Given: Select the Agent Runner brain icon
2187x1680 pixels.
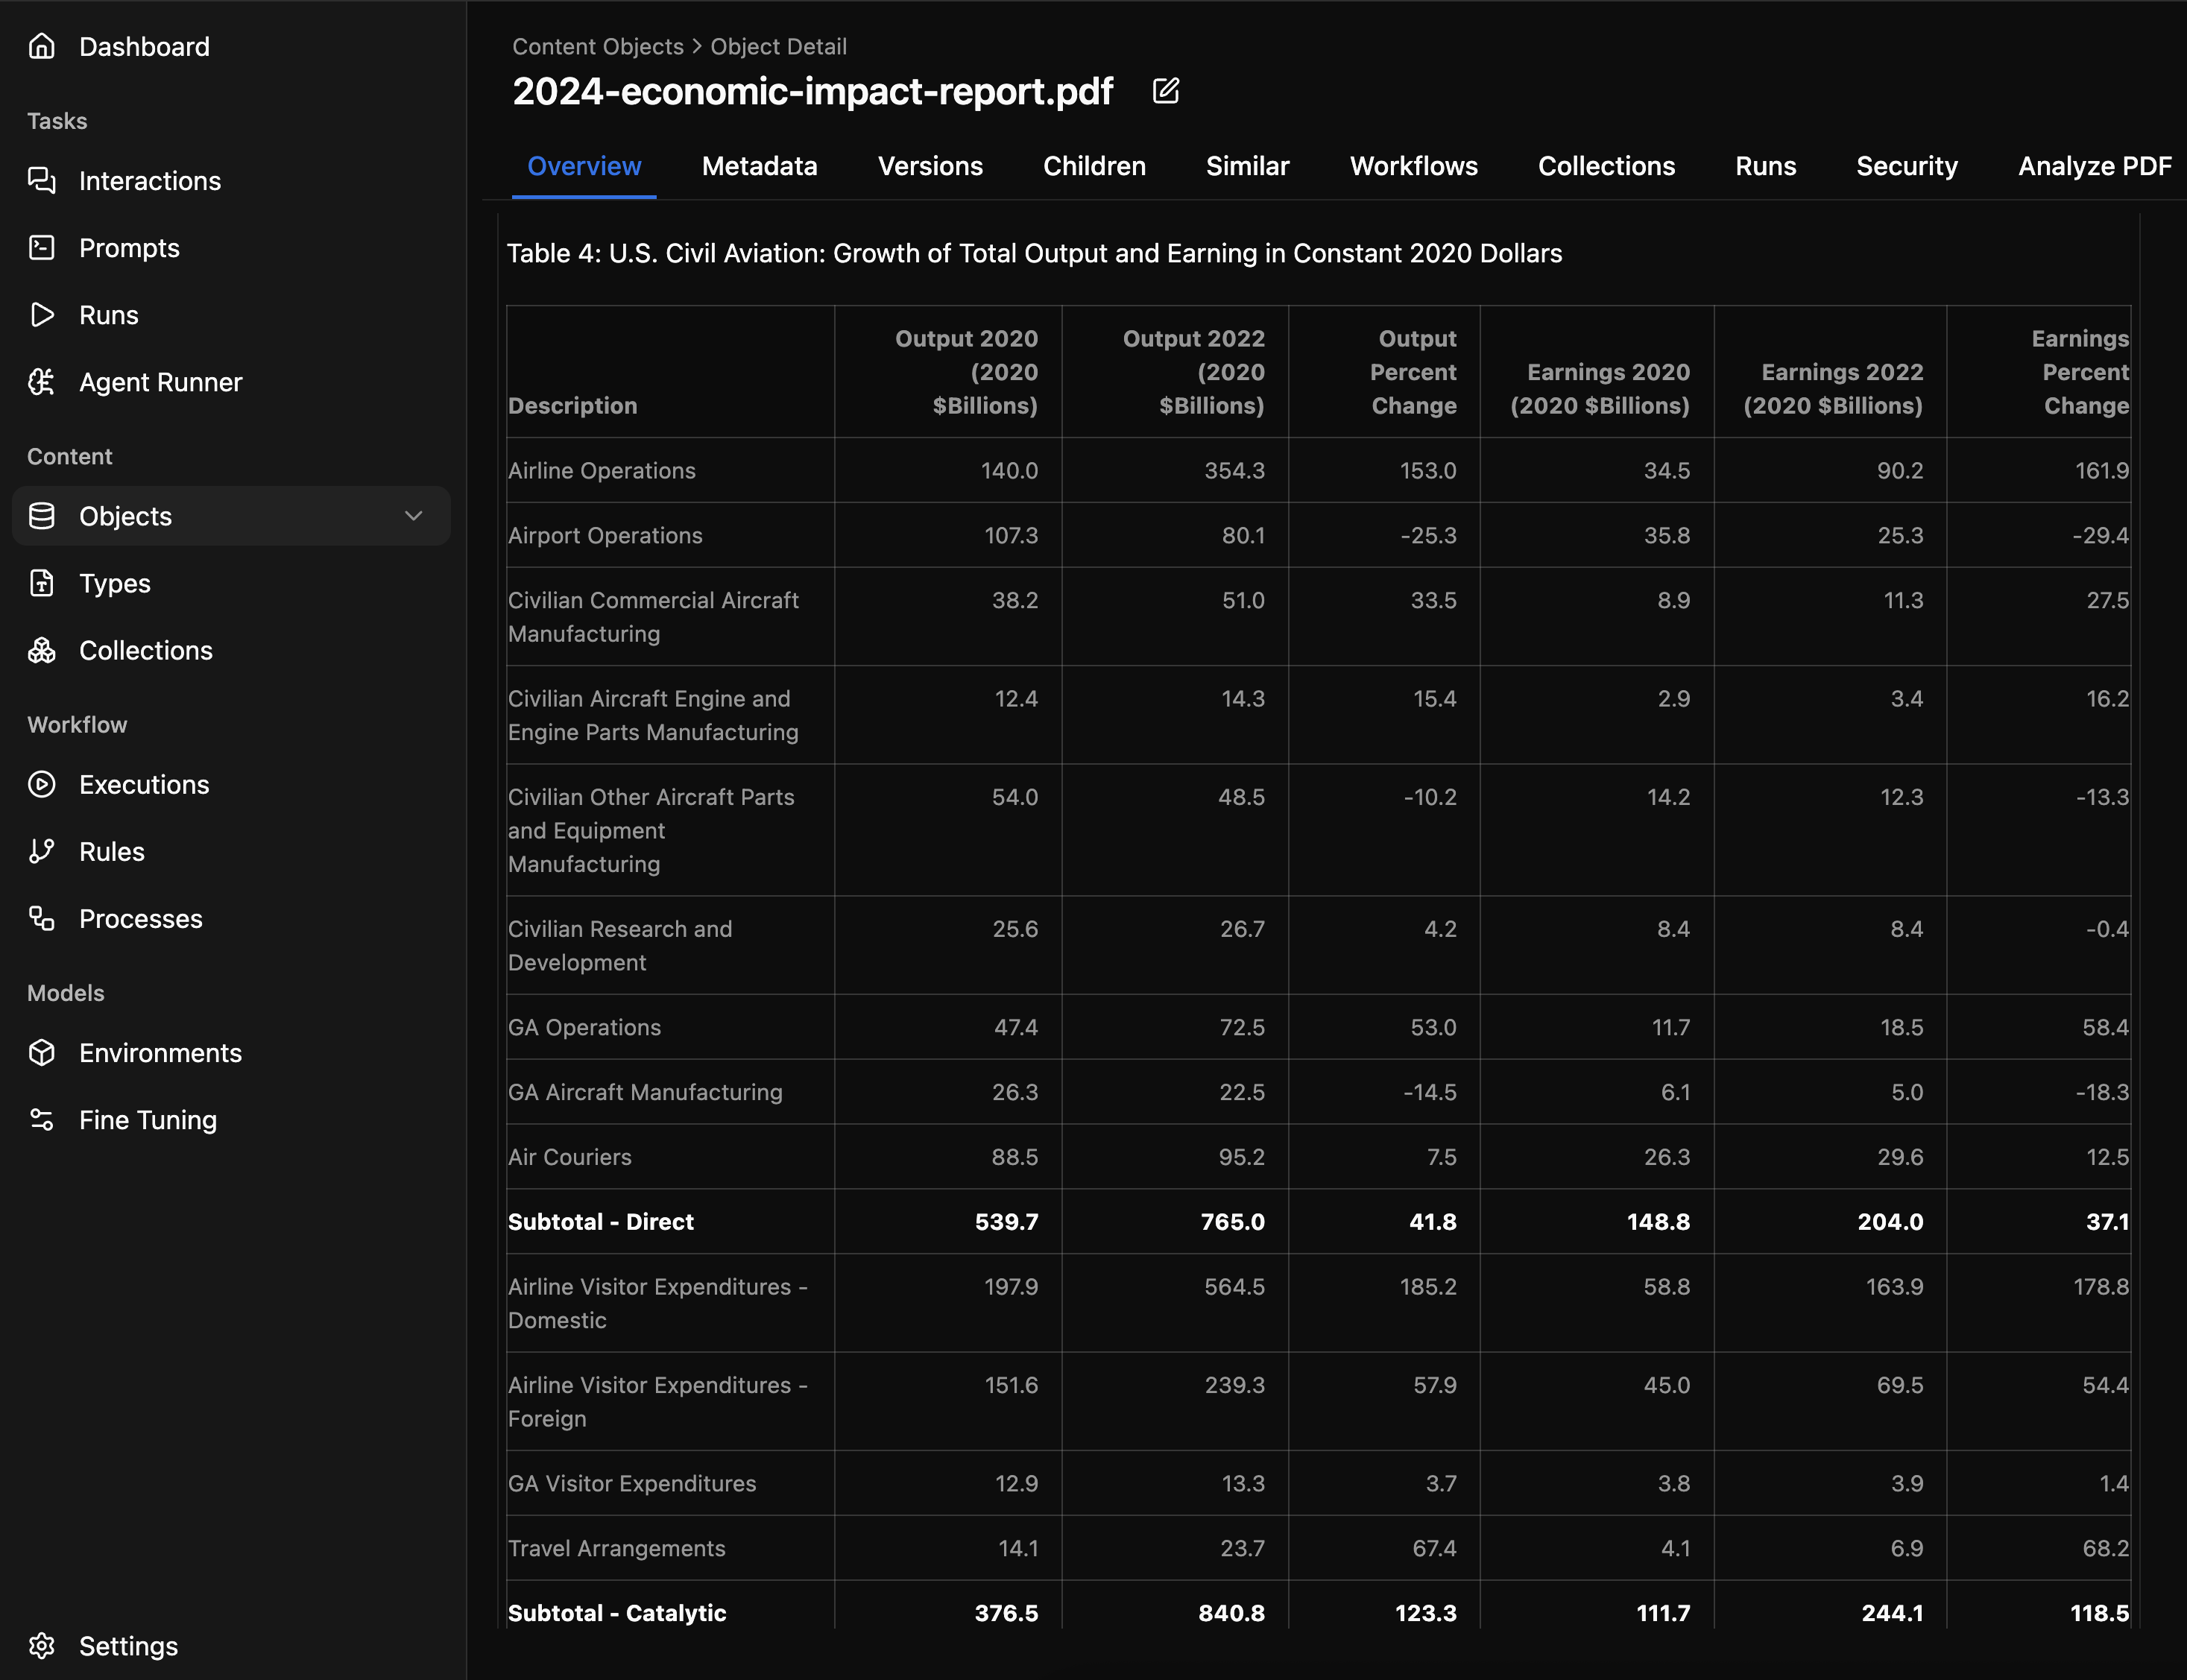Looking at the screenshot, I should click(x=42, y=381).
